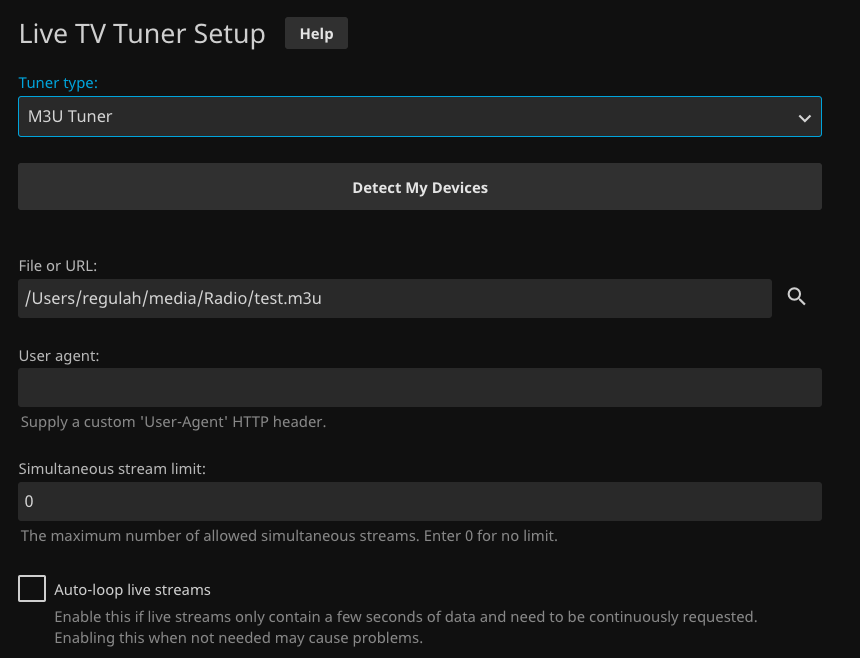Viewport: 860px width, 658px height.
Task: Click the maximum simultaneous streams hint text
Action: 289,536
